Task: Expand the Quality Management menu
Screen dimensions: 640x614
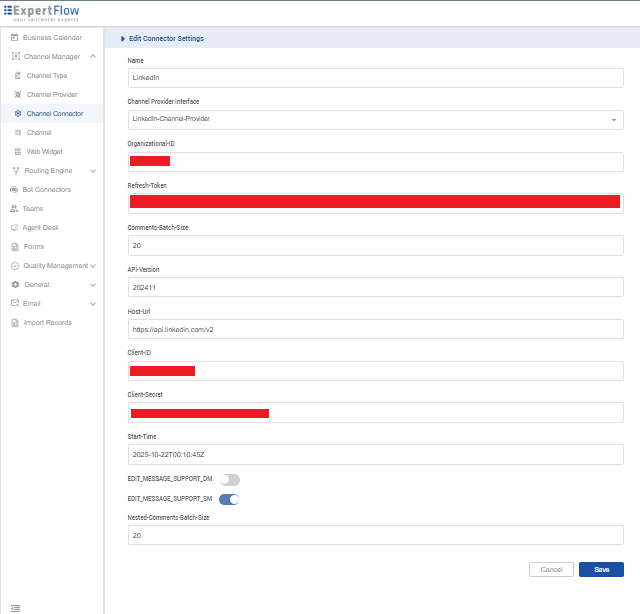Action: tap(92, 266)
